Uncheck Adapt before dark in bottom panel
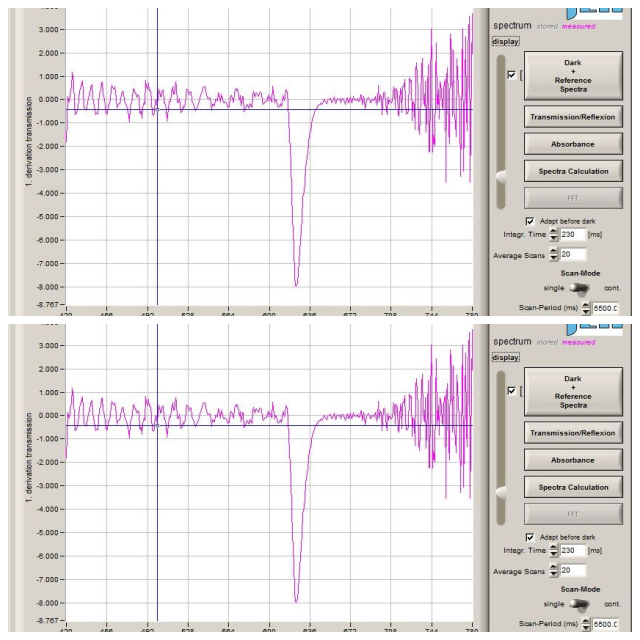Image resolution: width=640 pixels, height=640 pixels. (530, 536)
